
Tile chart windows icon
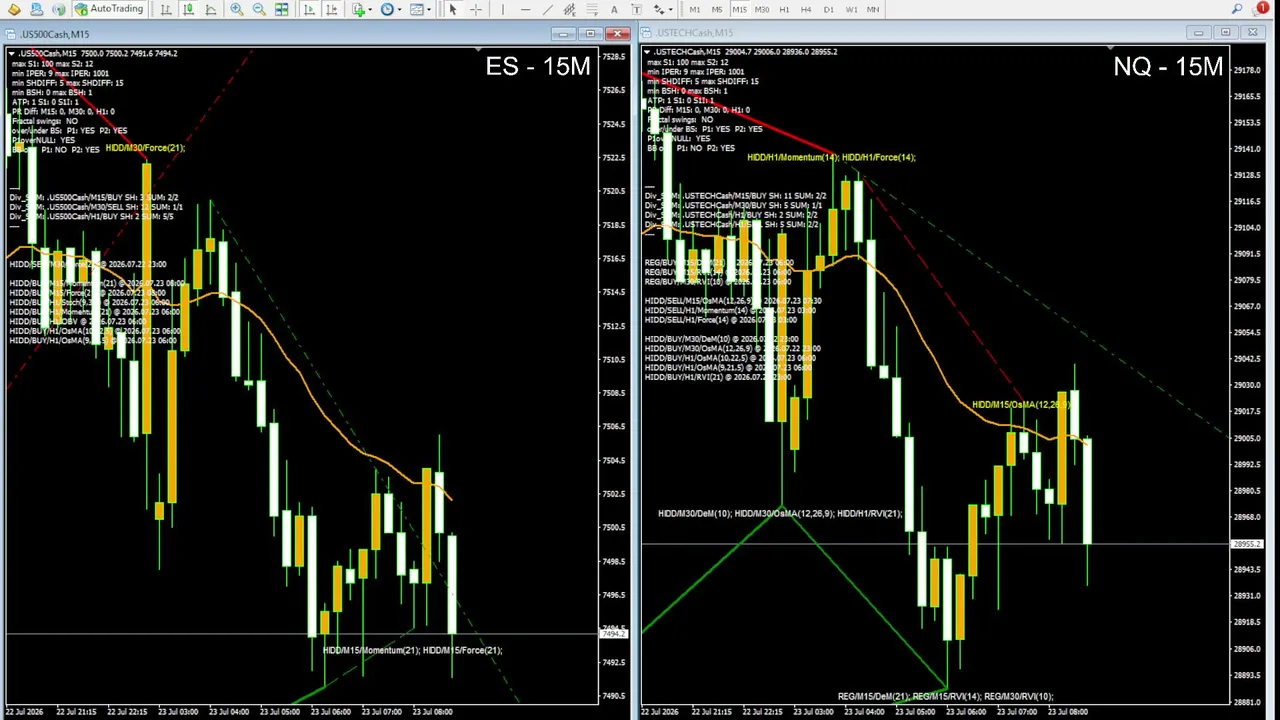[x=282, y=9]
